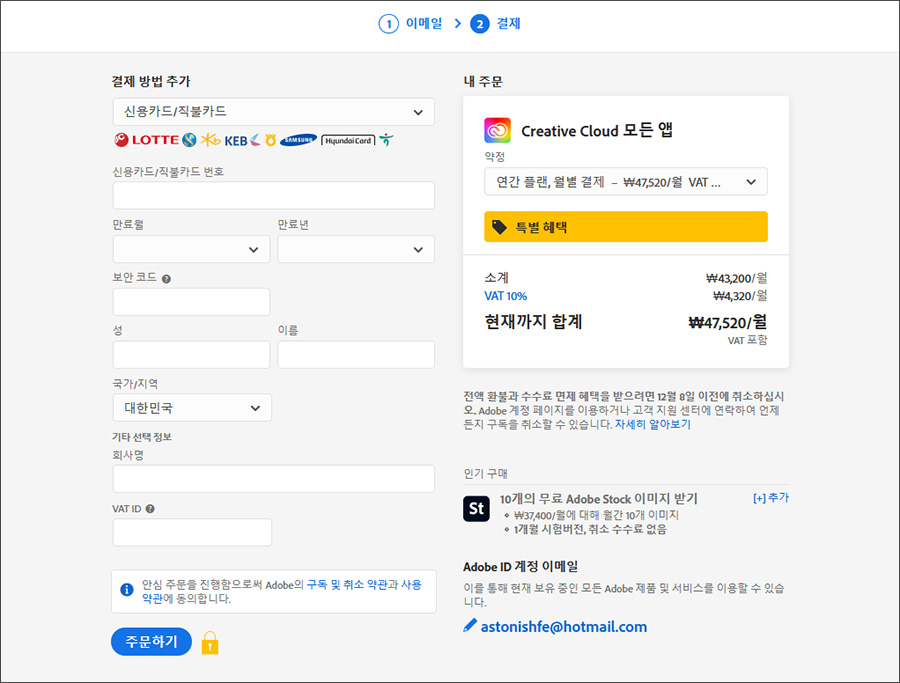This screenshot has height=683, width=900.
Task: Open the 자세히 알아보기 link
Action: pyautogui.click(x=653, y=424)
